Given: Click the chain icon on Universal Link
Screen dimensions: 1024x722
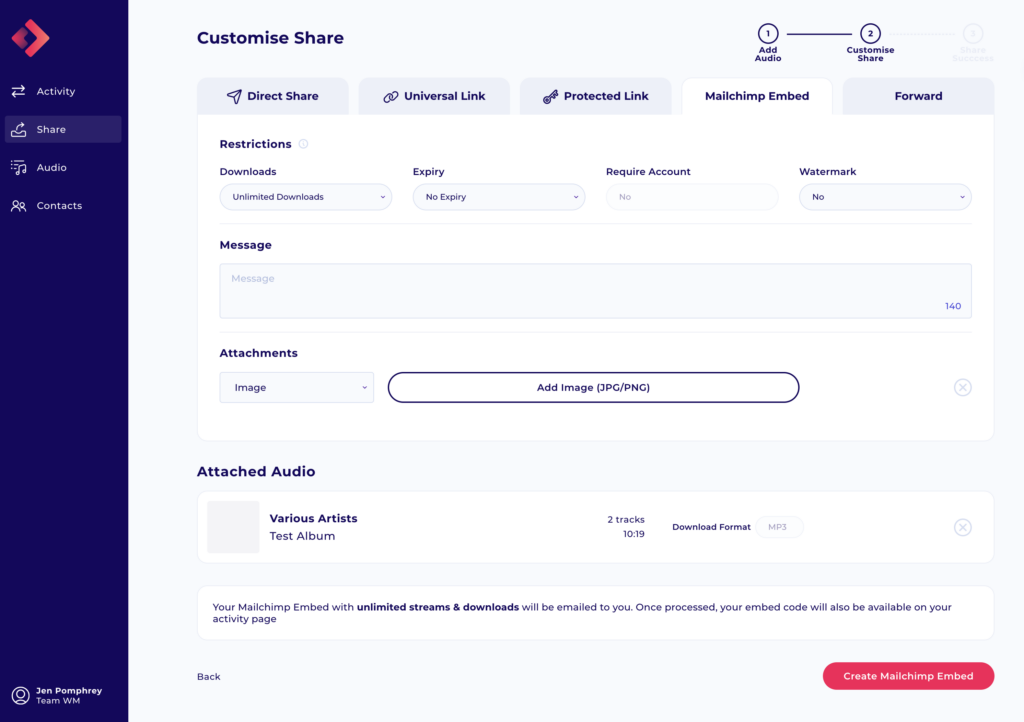Looking at the screenshot, I should pos(389,95).
